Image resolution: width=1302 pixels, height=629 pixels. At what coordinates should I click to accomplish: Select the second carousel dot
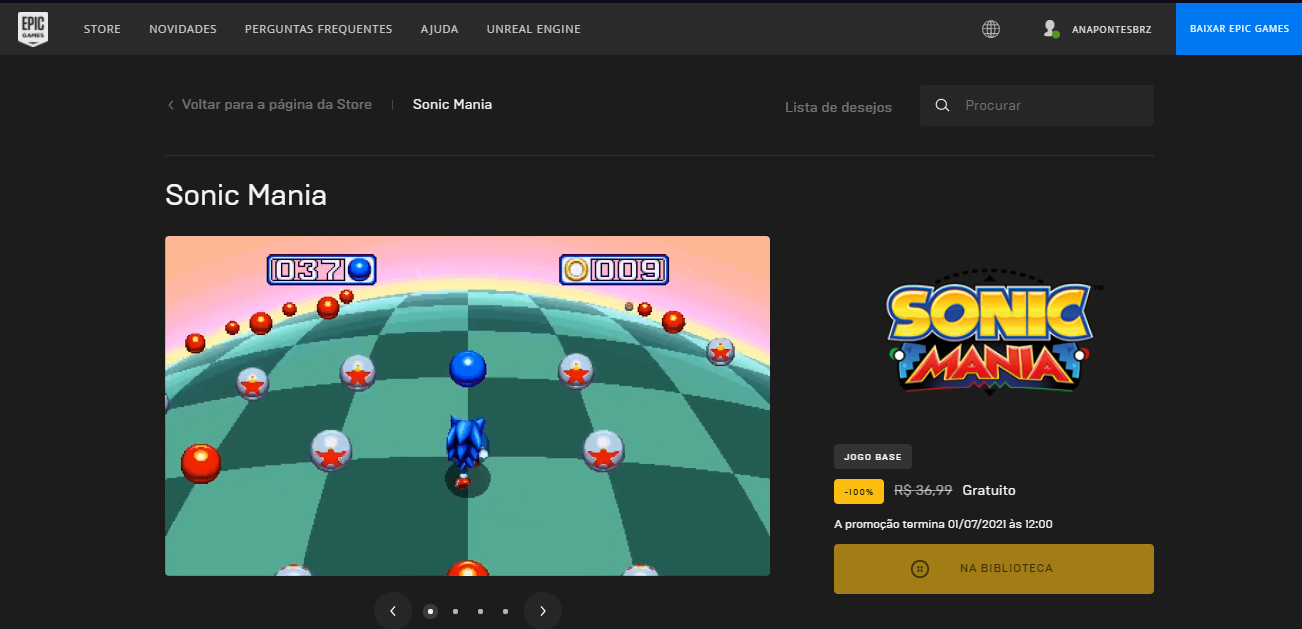click(x=455, y=611)
